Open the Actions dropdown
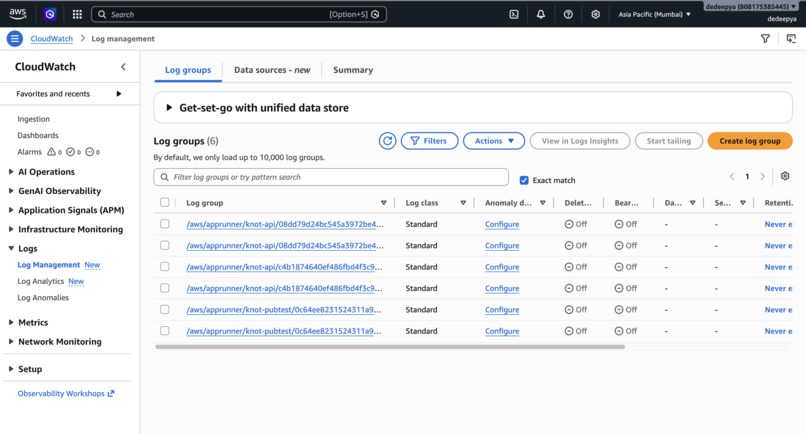This screenshot has height=434, width=806. tap(494, 141)
